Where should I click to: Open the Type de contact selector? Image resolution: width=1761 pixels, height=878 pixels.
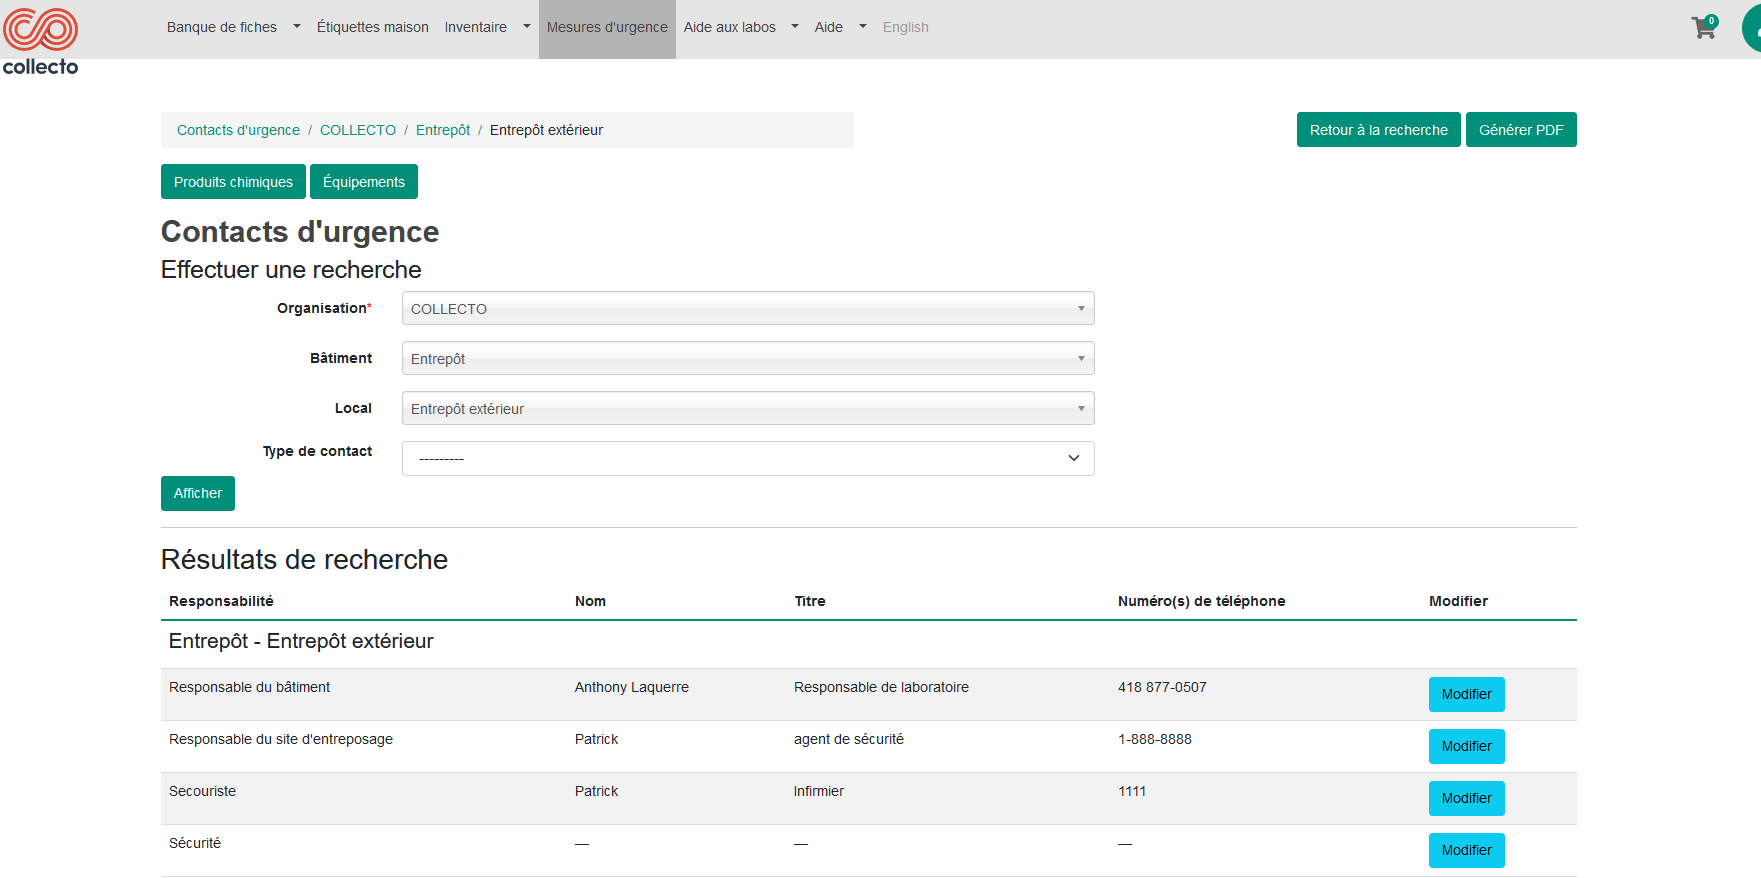747,458
